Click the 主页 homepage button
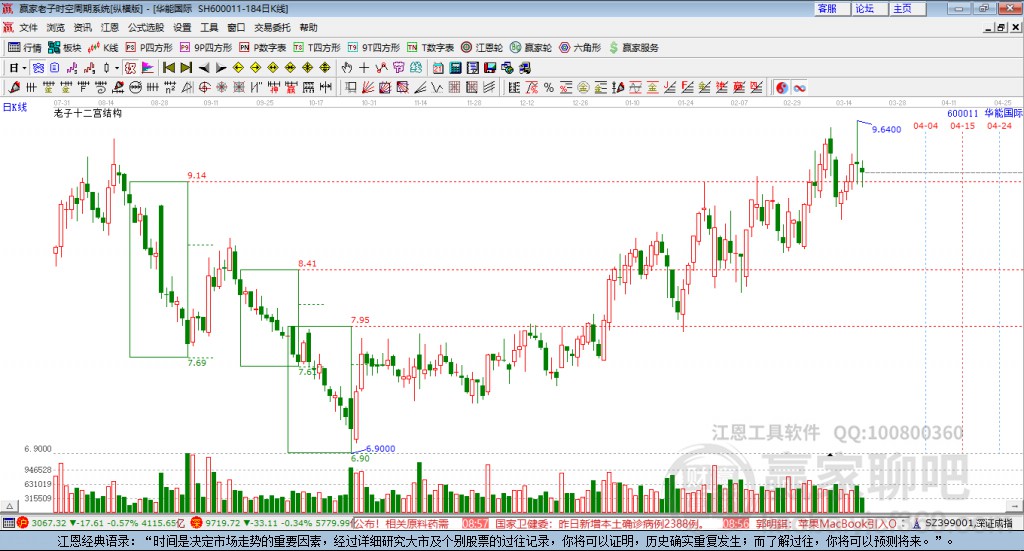Image resolution: width=1024 pixels, height=551 pixels. pos(907,8)
